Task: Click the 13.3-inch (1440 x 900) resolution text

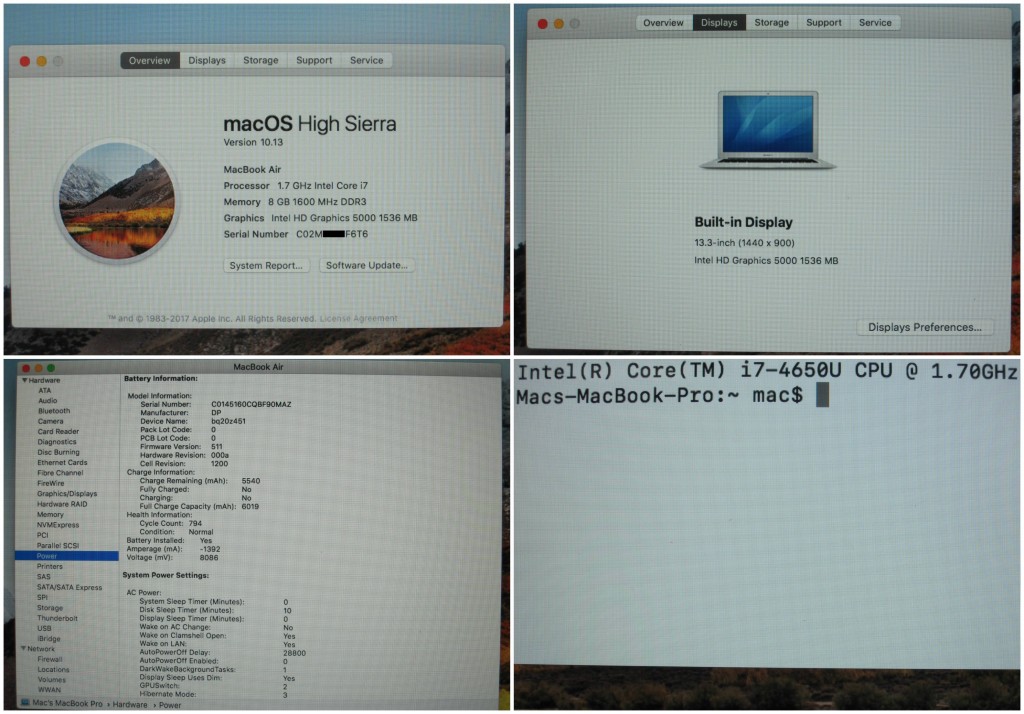Action: (744, 242)
